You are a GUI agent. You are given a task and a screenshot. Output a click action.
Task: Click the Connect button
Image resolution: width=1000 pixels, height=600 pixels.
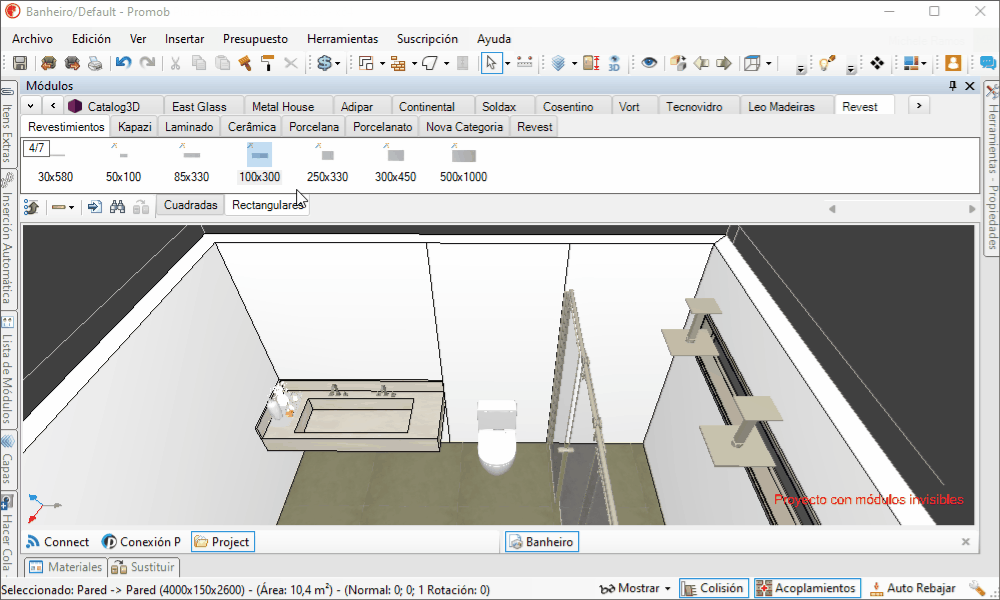[x=58, y=542]
